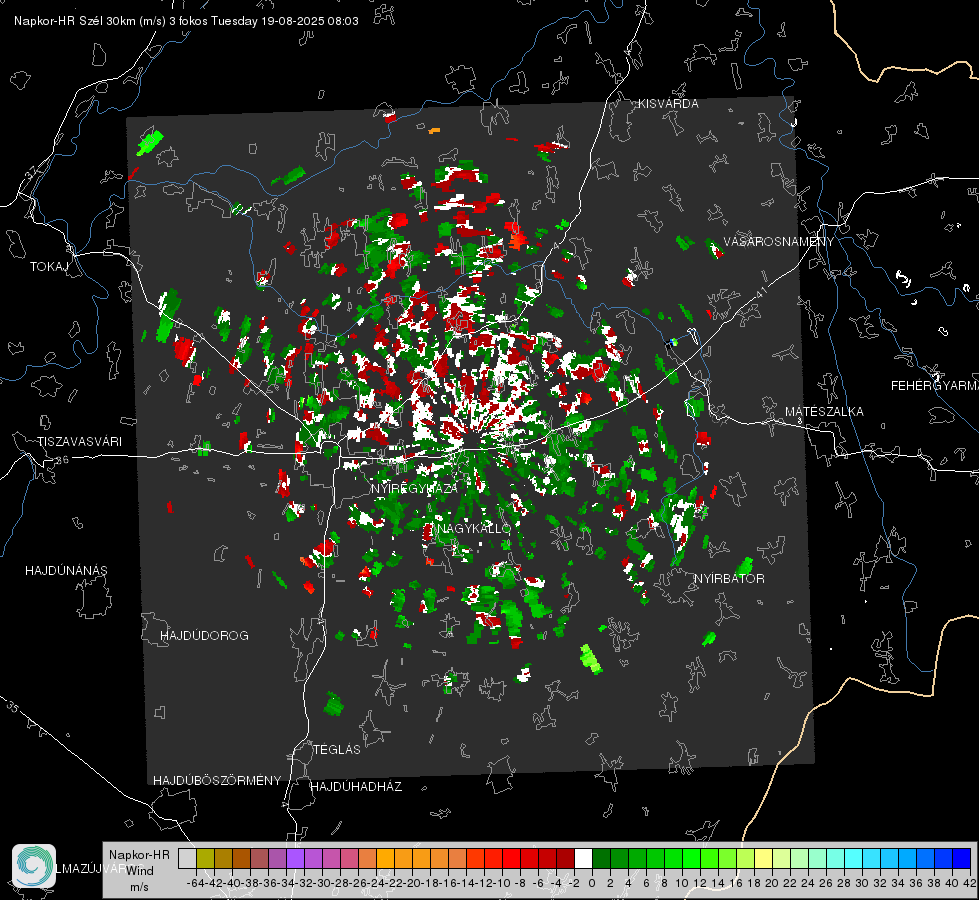The width and height of the screenshot is (979, 900).
Task: Select the white zero-velocity legend swatch
Action: point(583,859)
